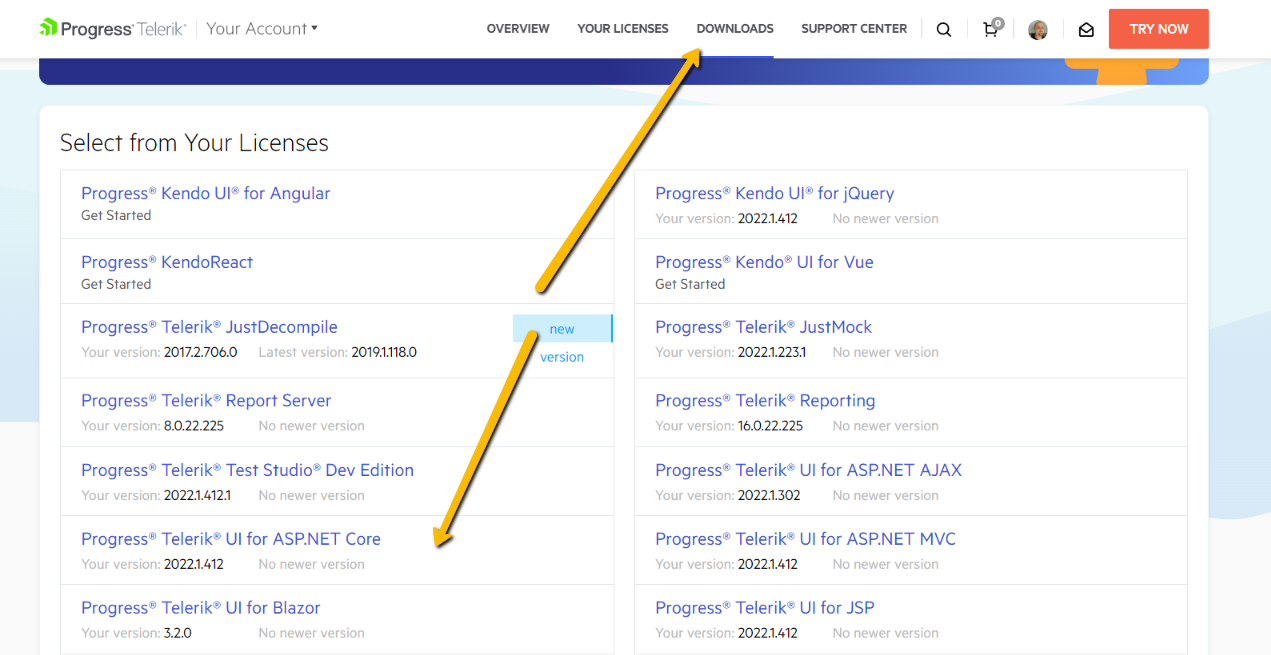1271x655 pixels.
Task: Expand the Your Account dropdown
Action: (x=262, y=28)
